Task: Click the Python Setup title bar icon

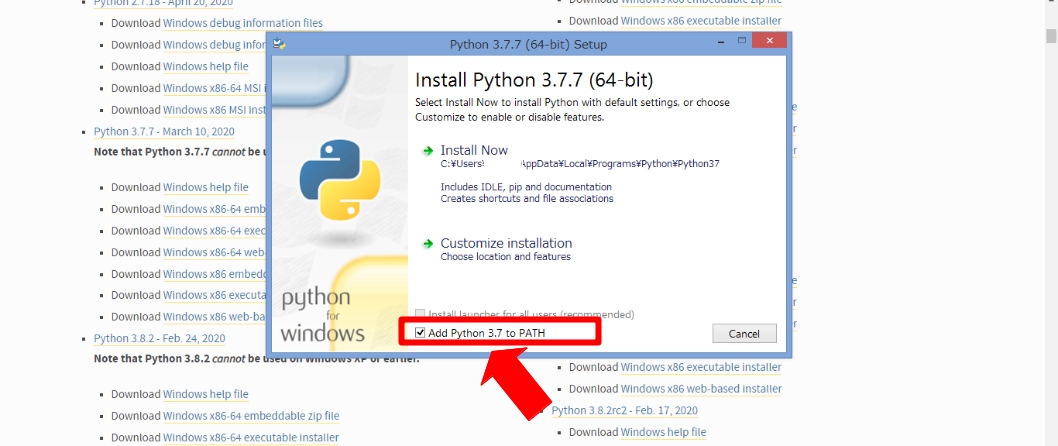Action: (279, 45)
